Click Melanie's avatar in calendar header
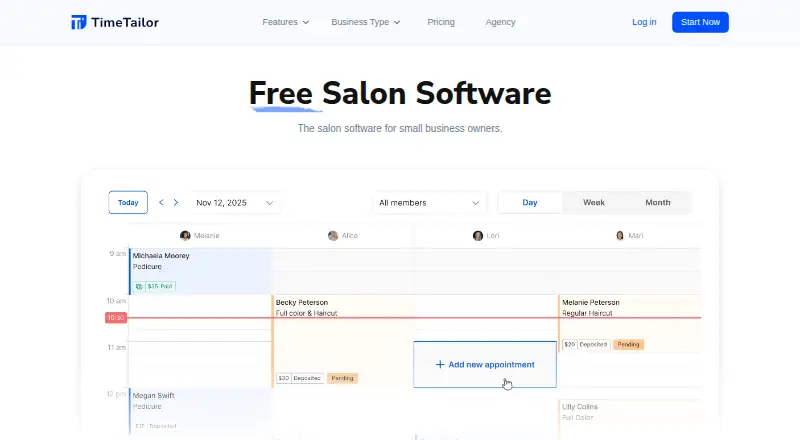 tap(185, 235)
